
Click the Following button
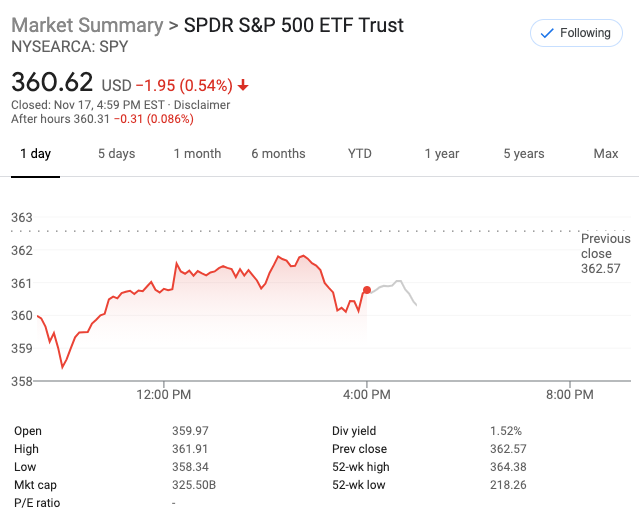click(576, 33)
